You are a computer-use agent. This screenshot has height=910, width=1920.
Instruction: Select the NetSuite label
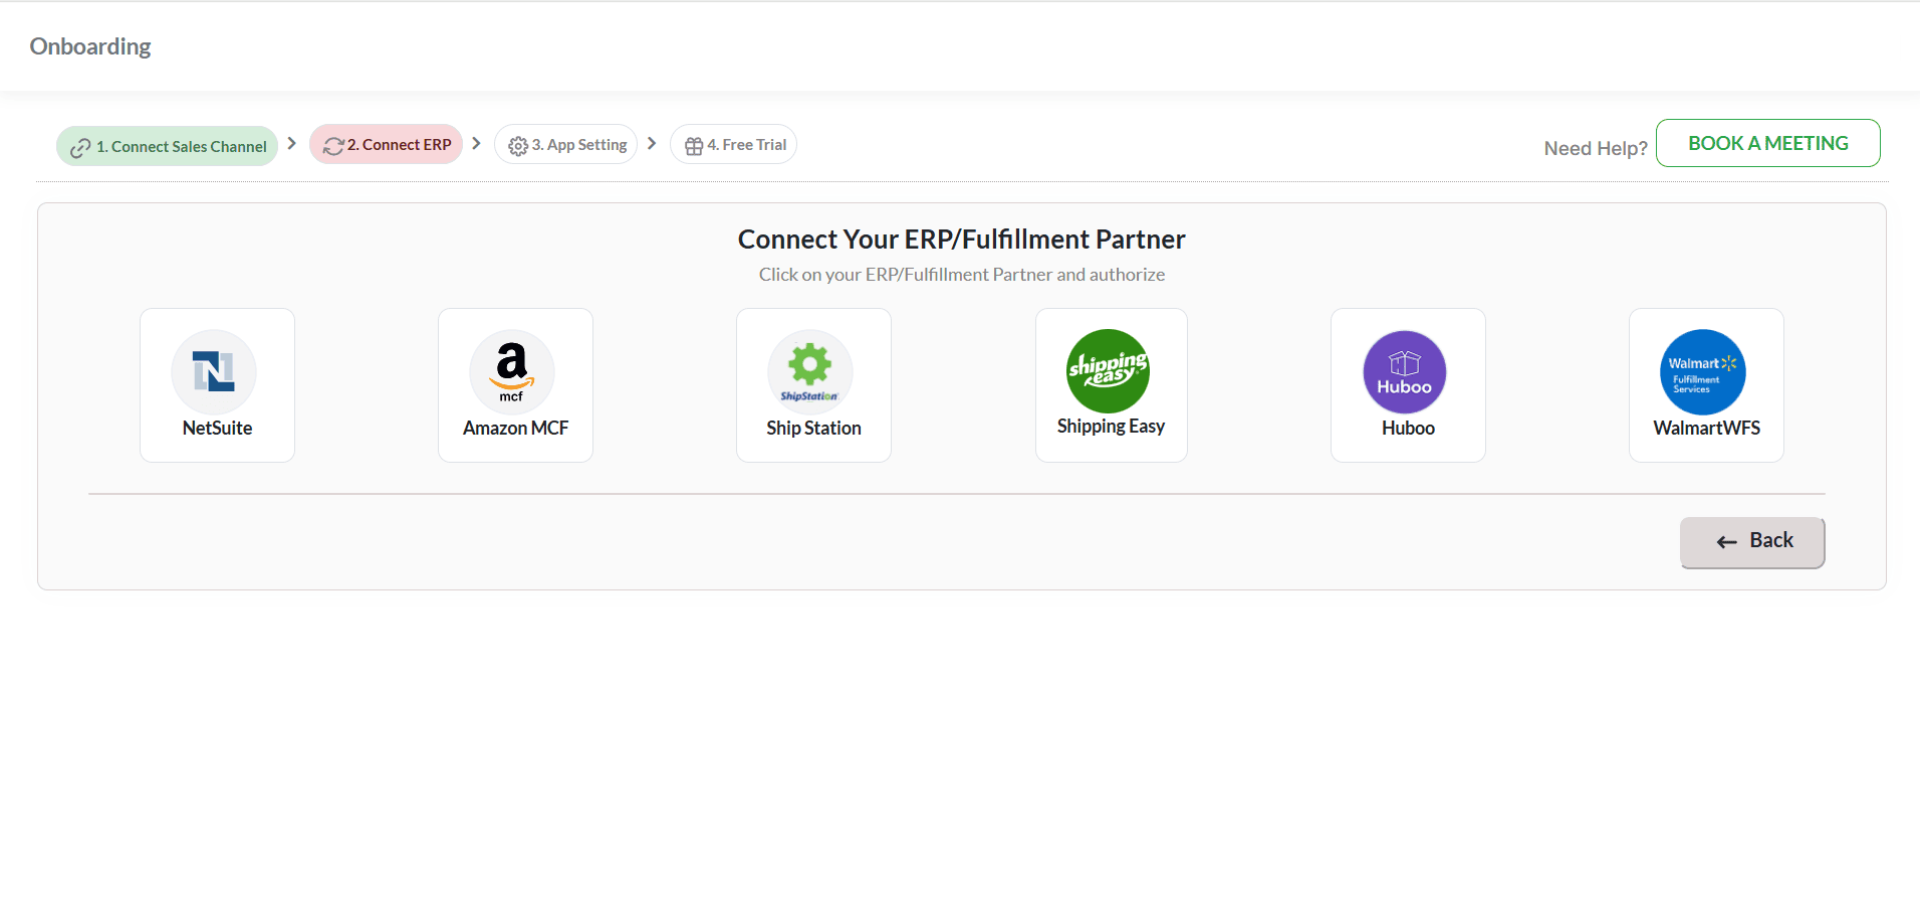217,428
